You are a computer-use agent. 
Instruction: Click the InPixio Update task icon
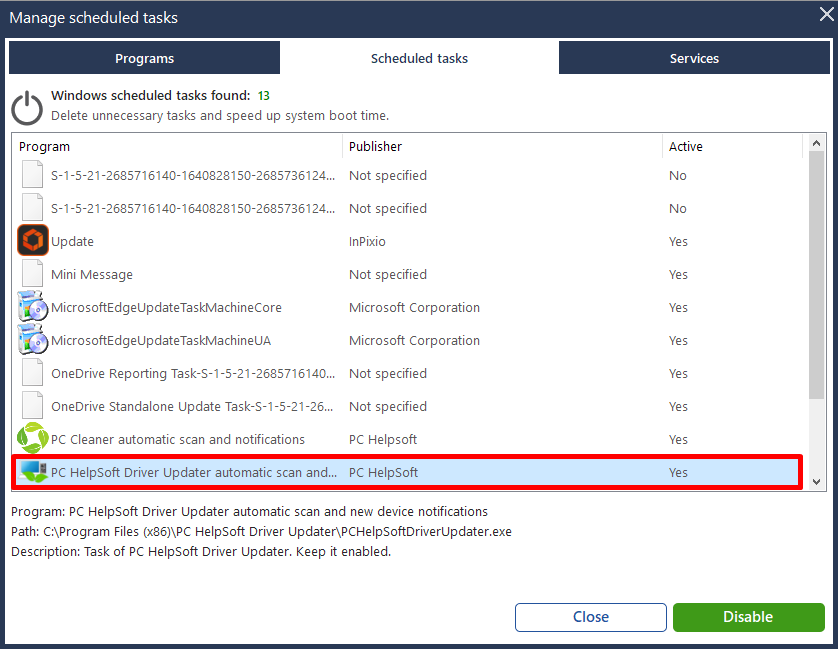click(33, 240)
